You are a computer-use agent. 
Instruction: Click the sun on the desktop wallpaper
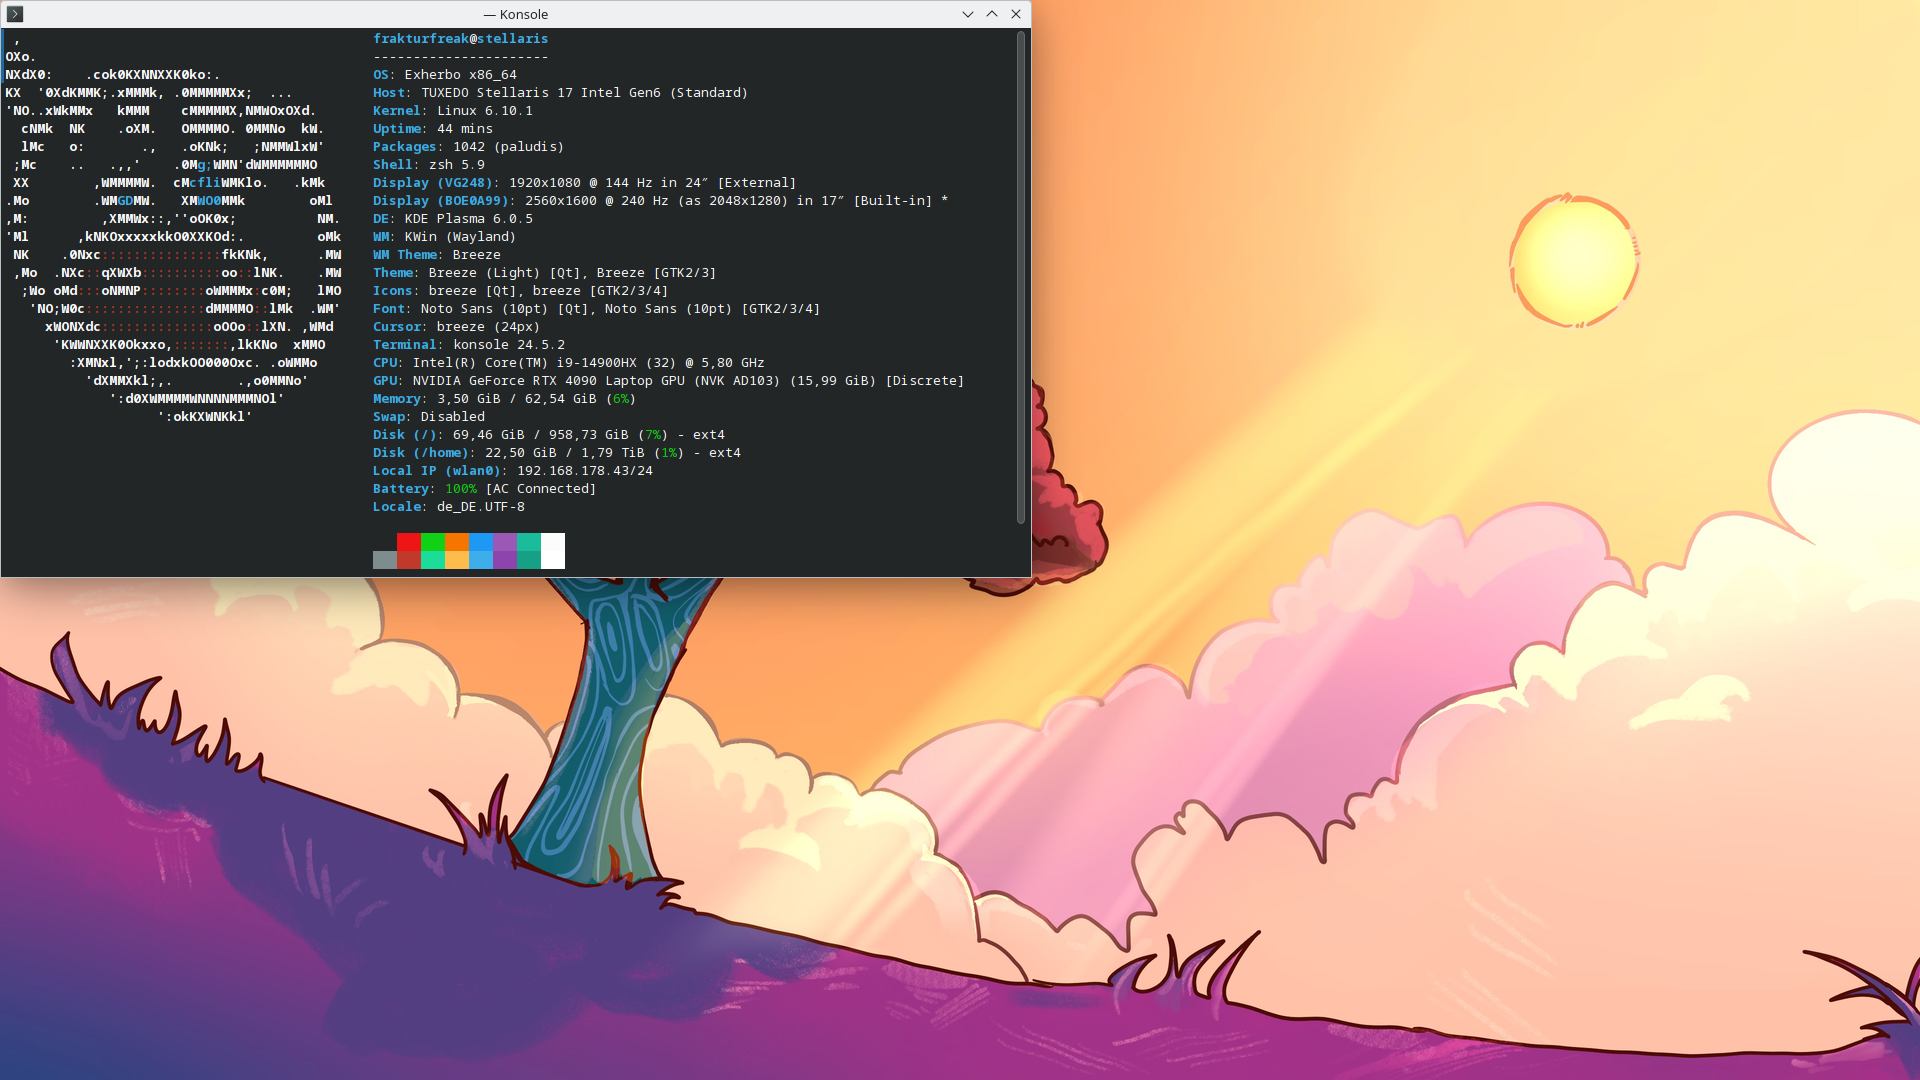(x=1573, y=260)
